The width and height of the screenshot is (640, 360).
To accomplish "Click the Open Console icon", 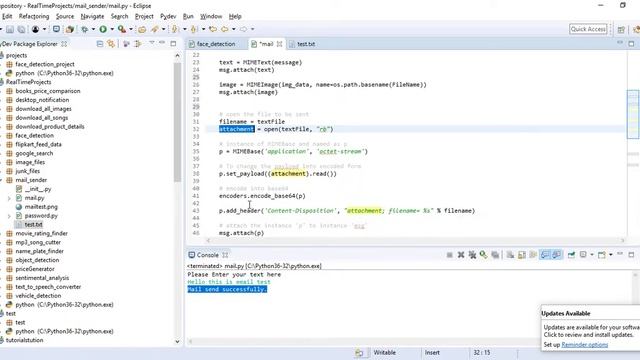I will (x=602, y=255).
